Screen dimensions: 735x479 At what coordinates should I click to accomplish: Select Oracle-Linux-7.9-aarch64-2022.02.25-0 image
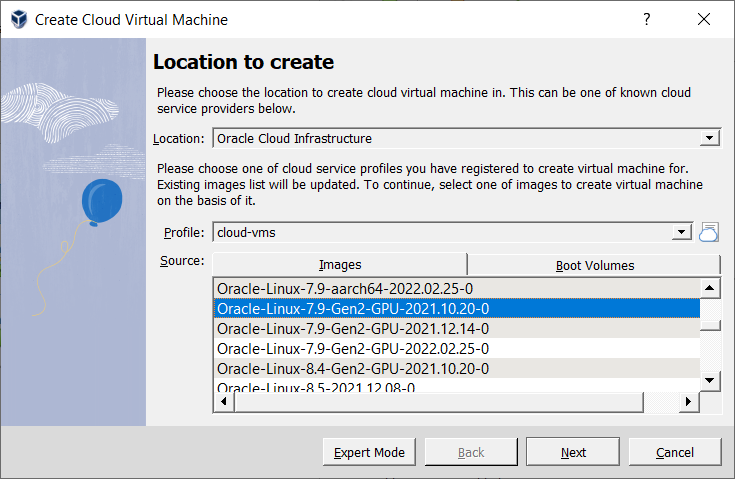[x=457, y=288]
